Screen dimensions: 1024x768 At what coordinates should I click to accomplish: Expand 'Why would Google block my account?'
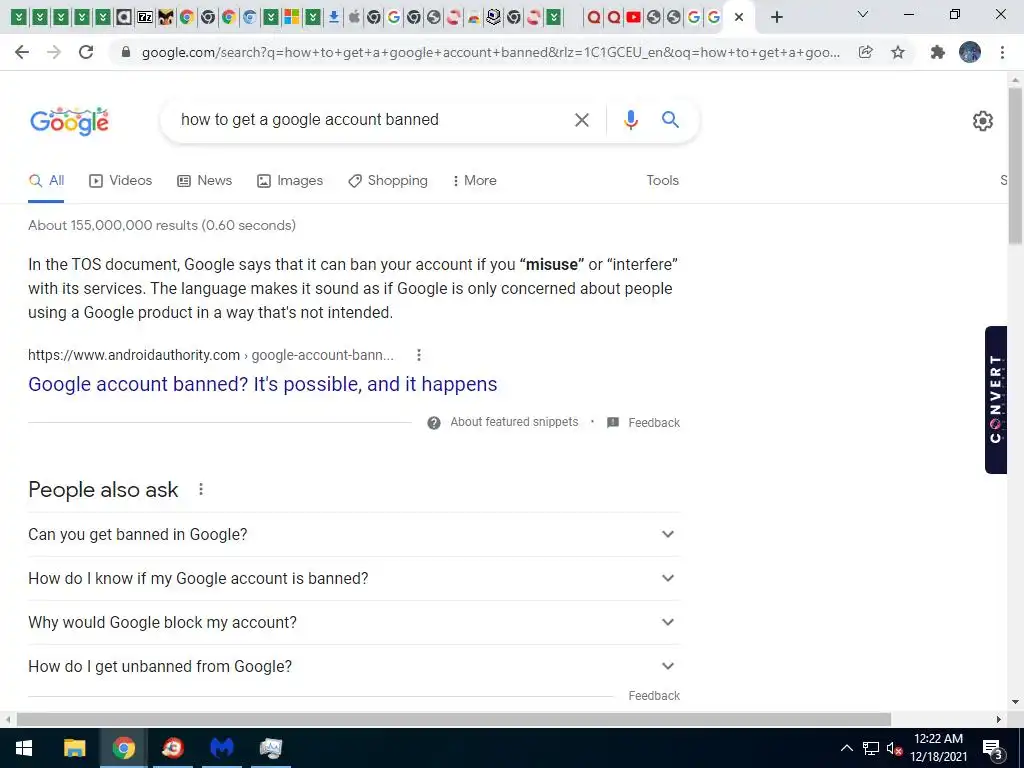tap(354, 622)
